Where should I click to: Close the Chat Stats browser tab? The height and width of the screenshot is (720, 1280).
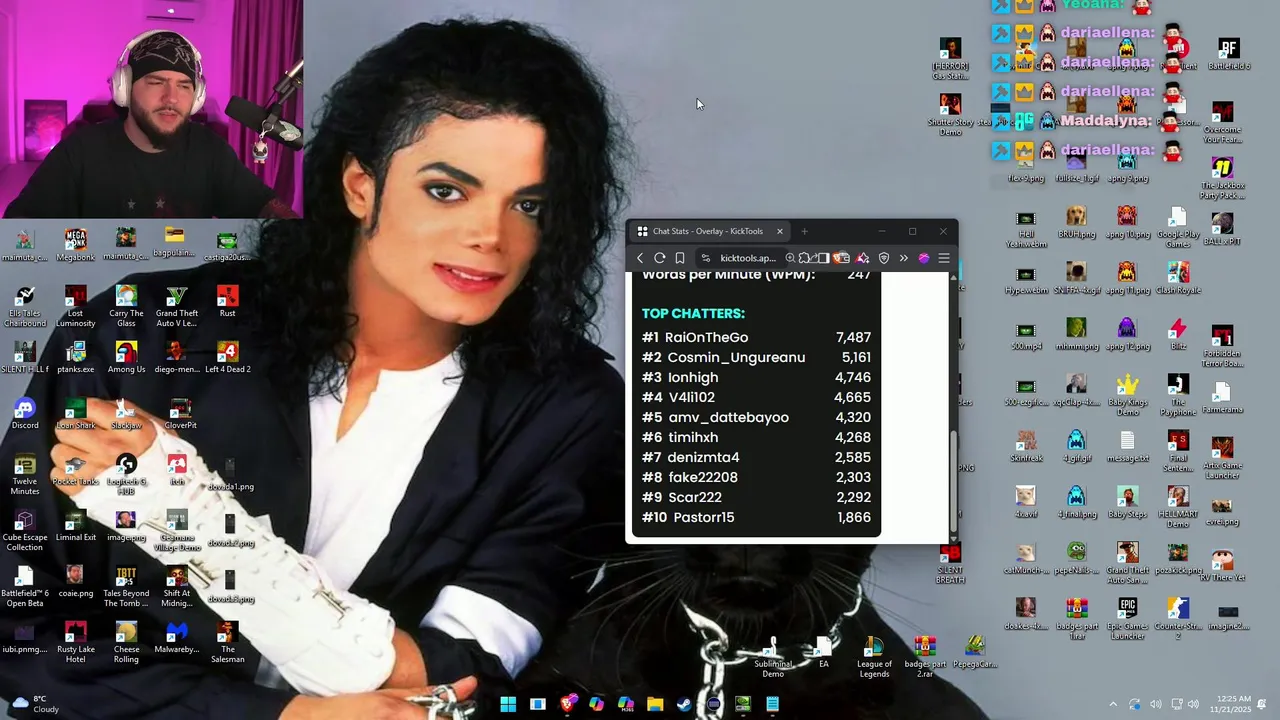coord(780,231)
